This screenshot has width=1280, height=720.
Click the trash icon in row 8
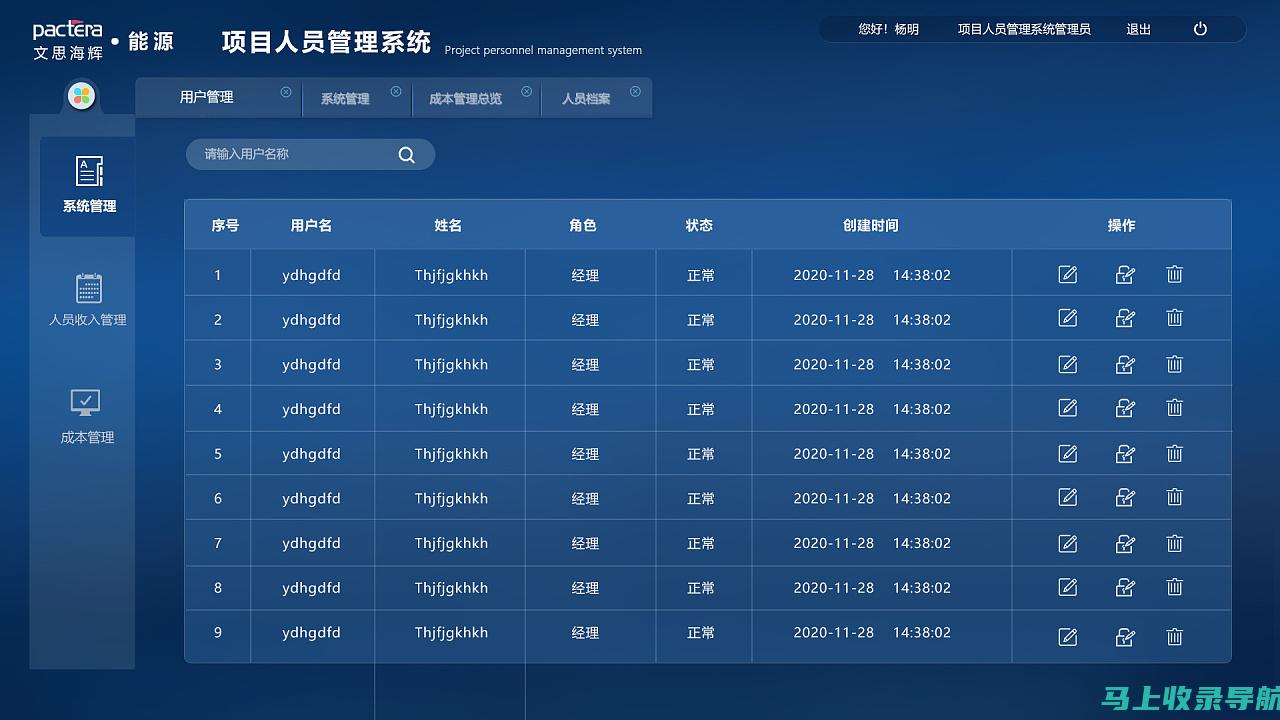click(x=1174, y=587)
